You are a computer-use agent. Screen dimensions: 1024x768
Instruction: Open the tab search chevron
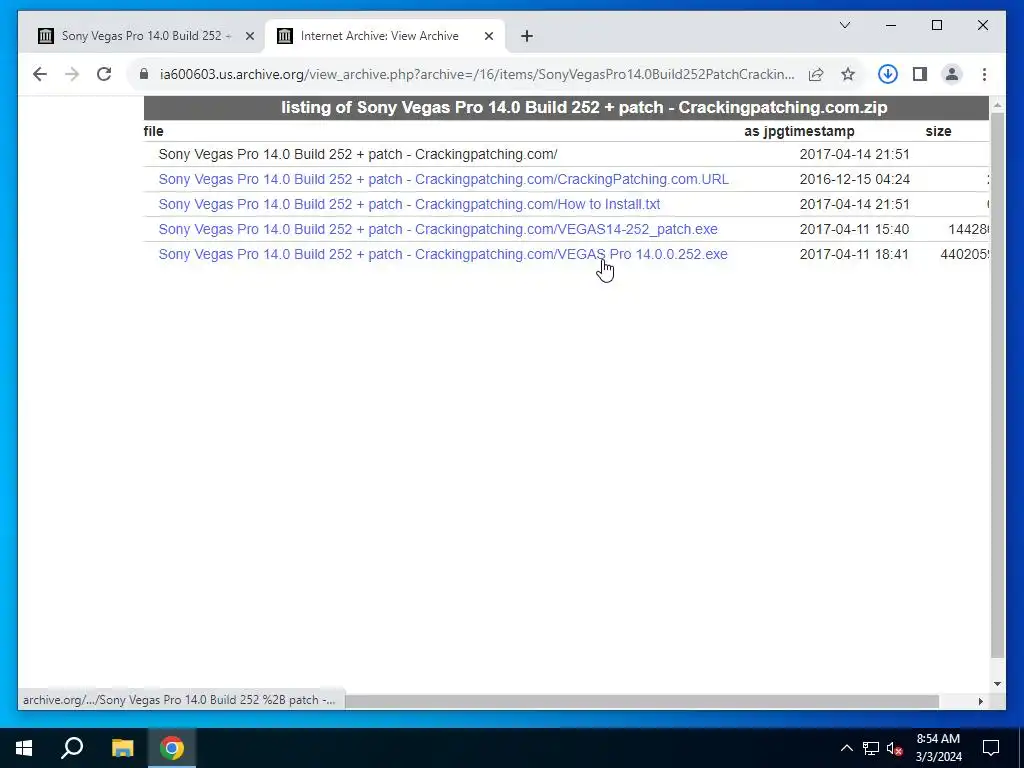point(844,25)
